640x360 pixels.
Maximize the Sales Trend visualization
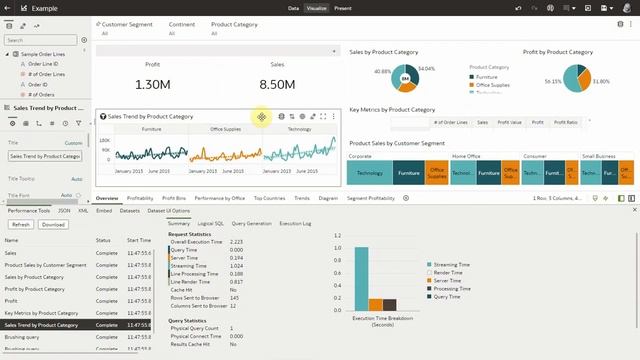[x=323, y=116]
